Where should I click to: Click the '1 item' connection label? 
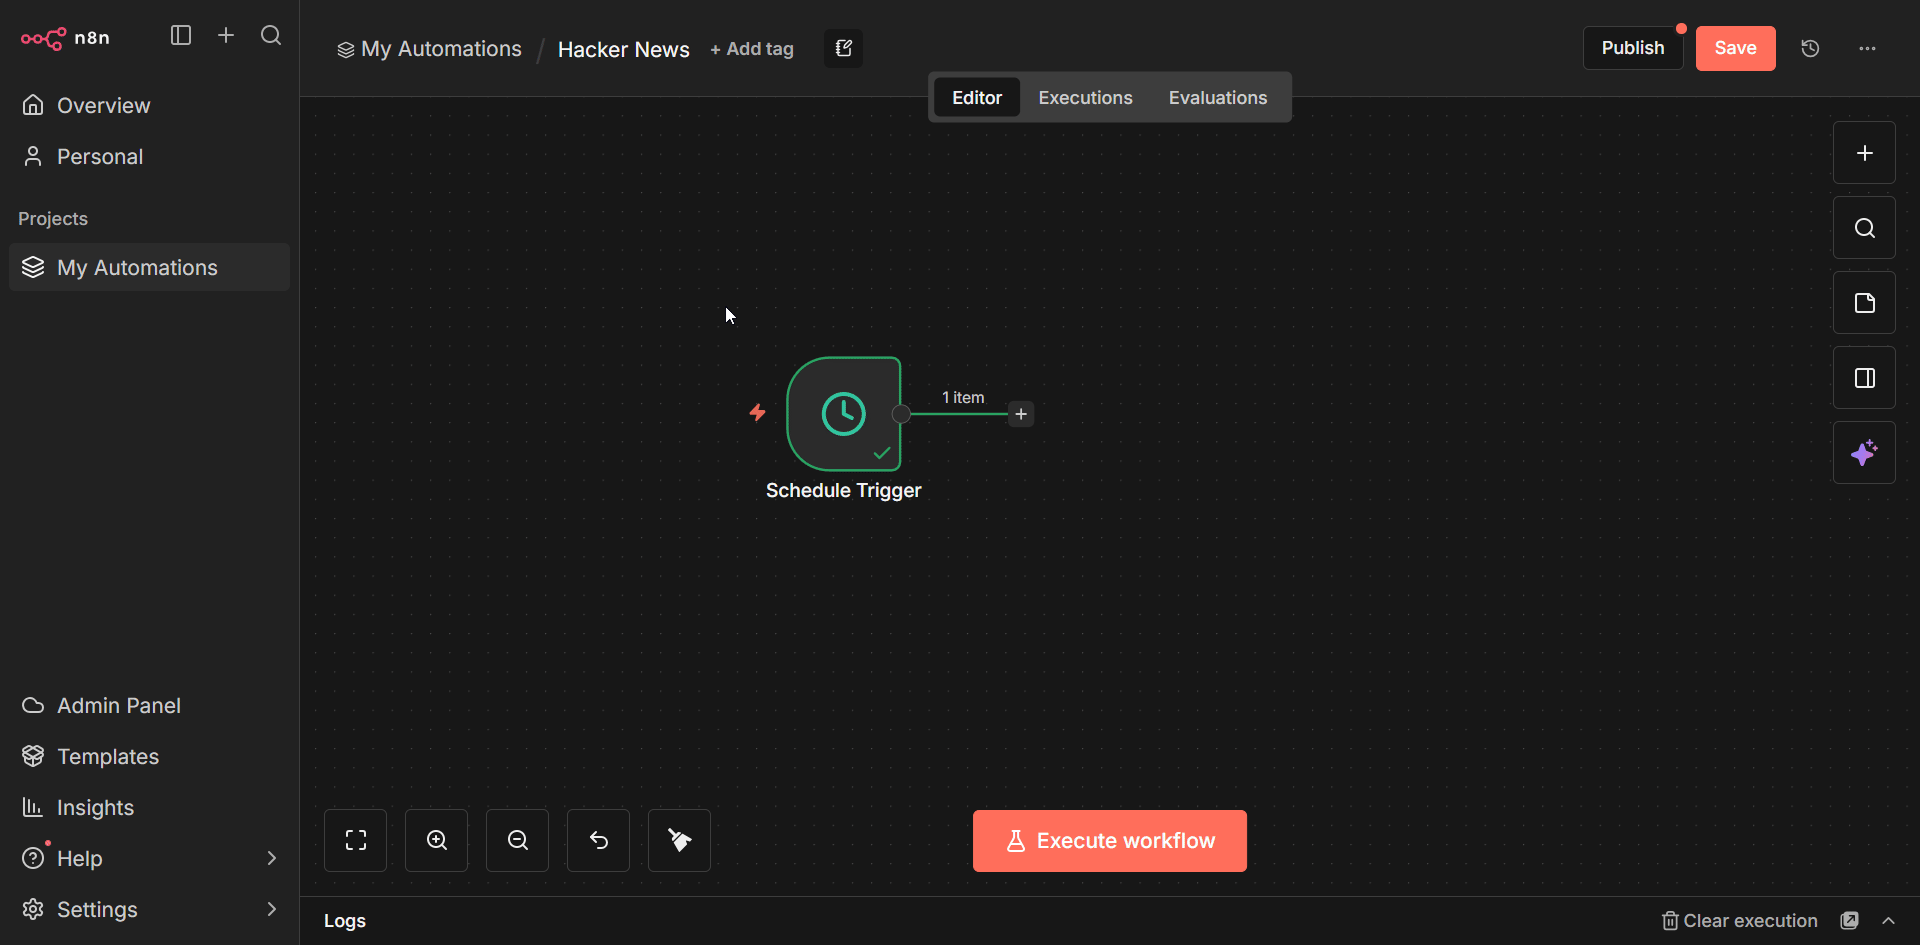coord(963,397)
